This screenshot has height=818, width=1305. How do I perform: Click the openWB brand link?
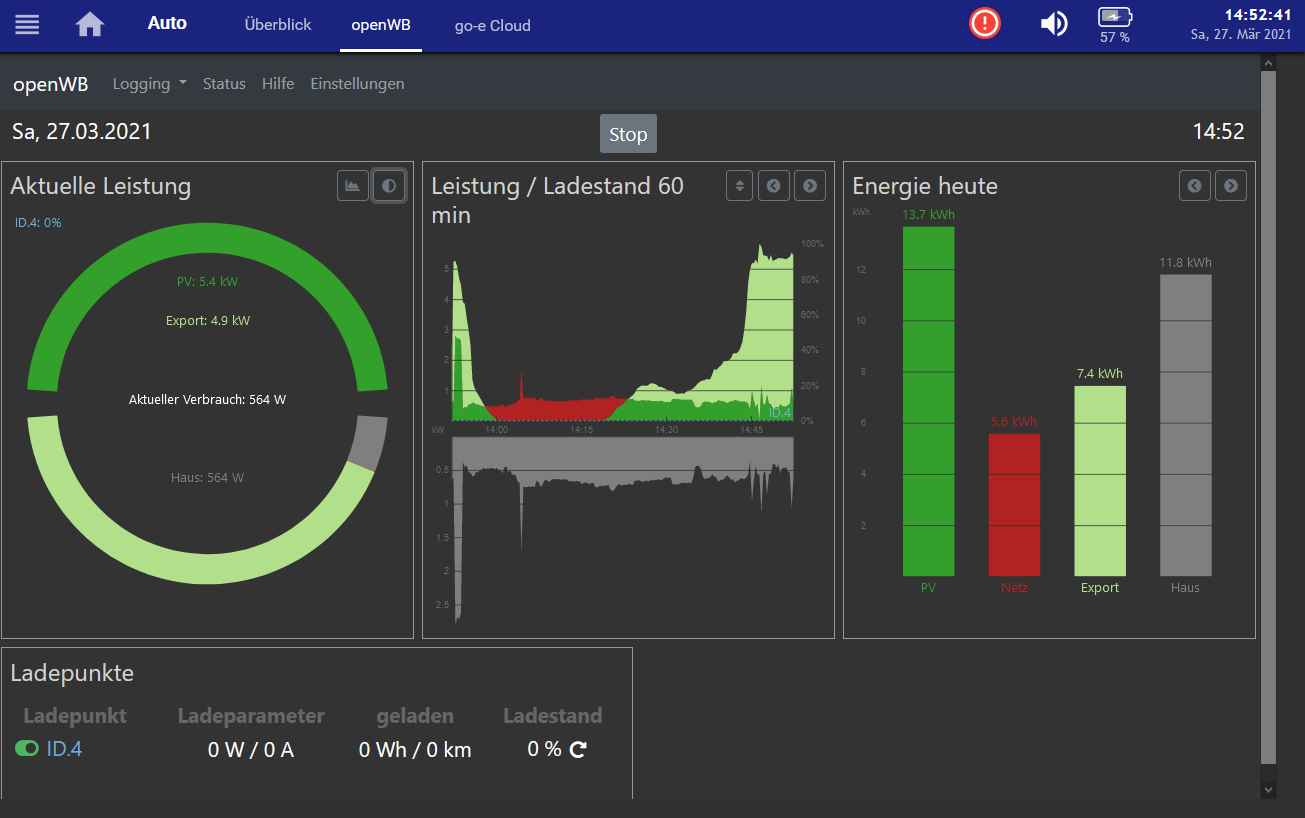[50, 84]
